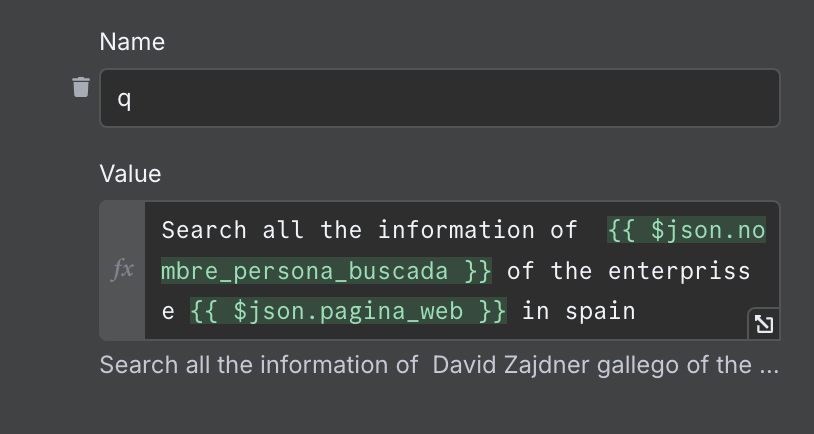
Task: Click the lone 'e' starting third line
Action: pyautogui.click(x=168, y=312)
